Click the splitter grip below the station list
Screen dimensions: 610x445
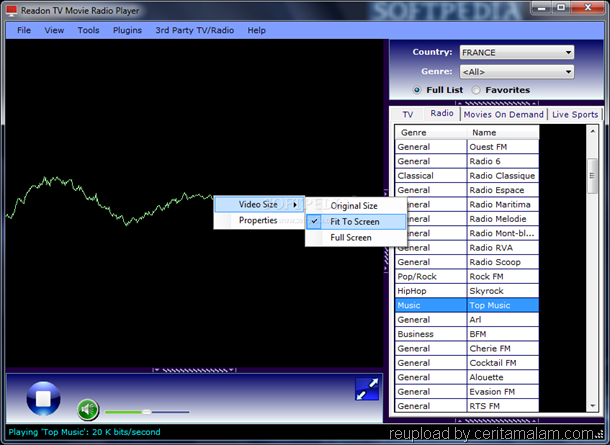[497, 420]
